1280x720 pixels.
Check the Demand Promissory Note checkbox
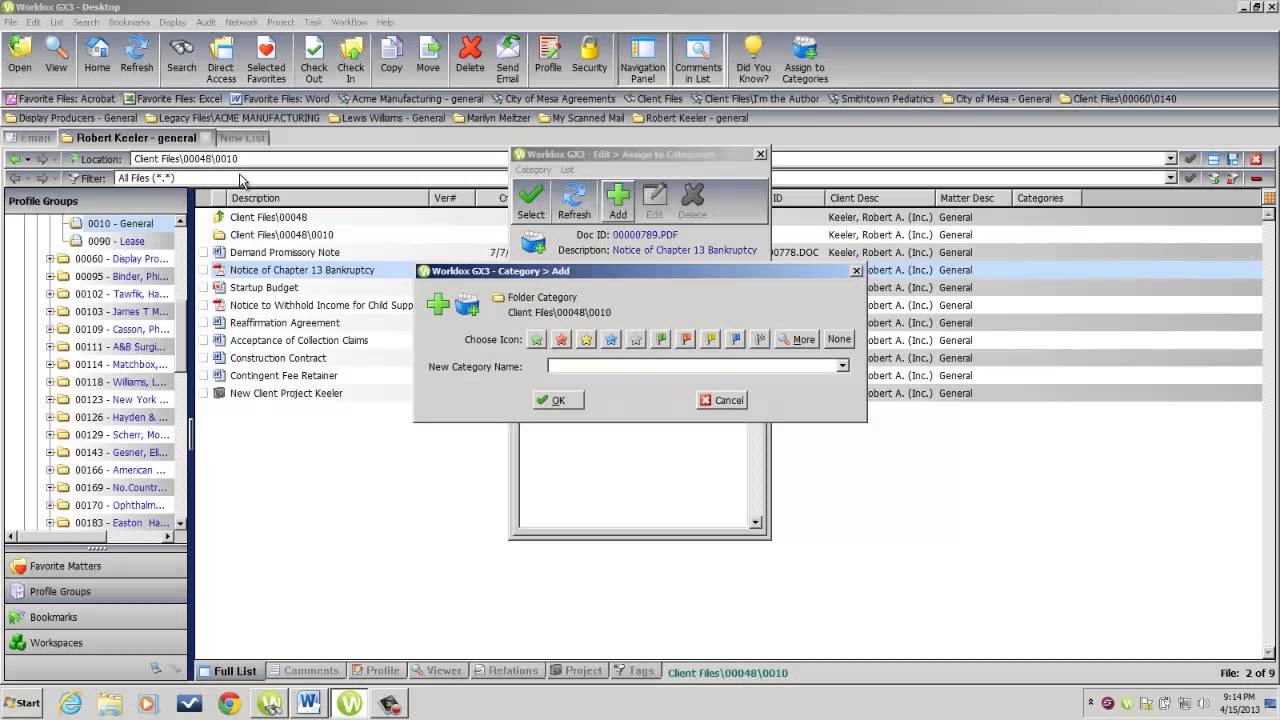[203, 253]
